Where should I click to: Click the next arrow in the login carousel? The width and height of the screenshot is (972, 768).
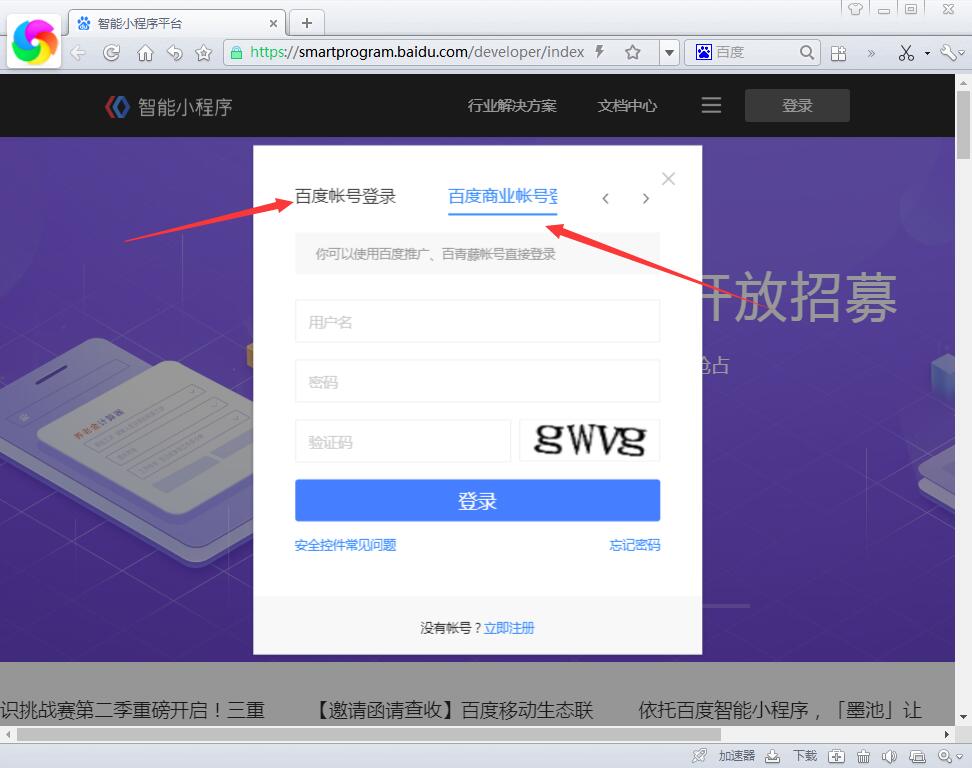[645, 198]
